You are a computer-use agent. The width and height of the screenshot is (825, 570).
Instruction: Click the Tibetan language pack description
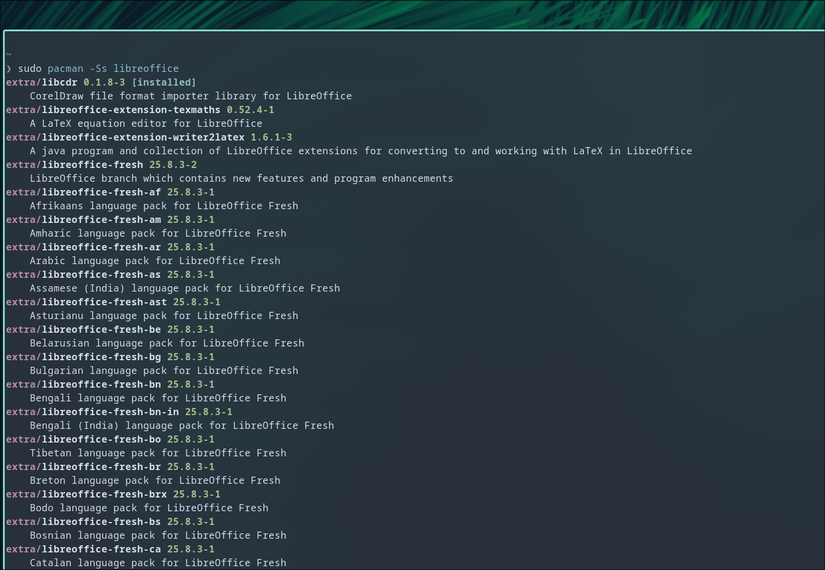click(157, 453)
